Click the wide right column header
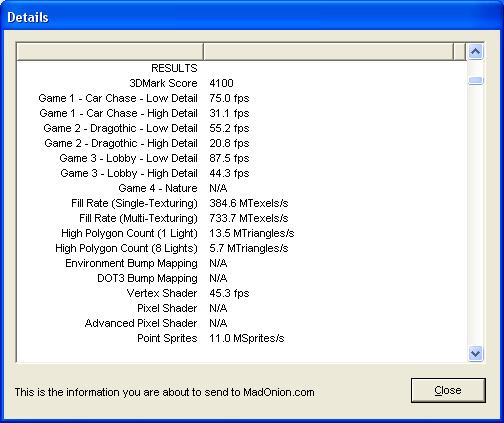Image resolution: width=504 pixels, height=423 pixels. 328,52
